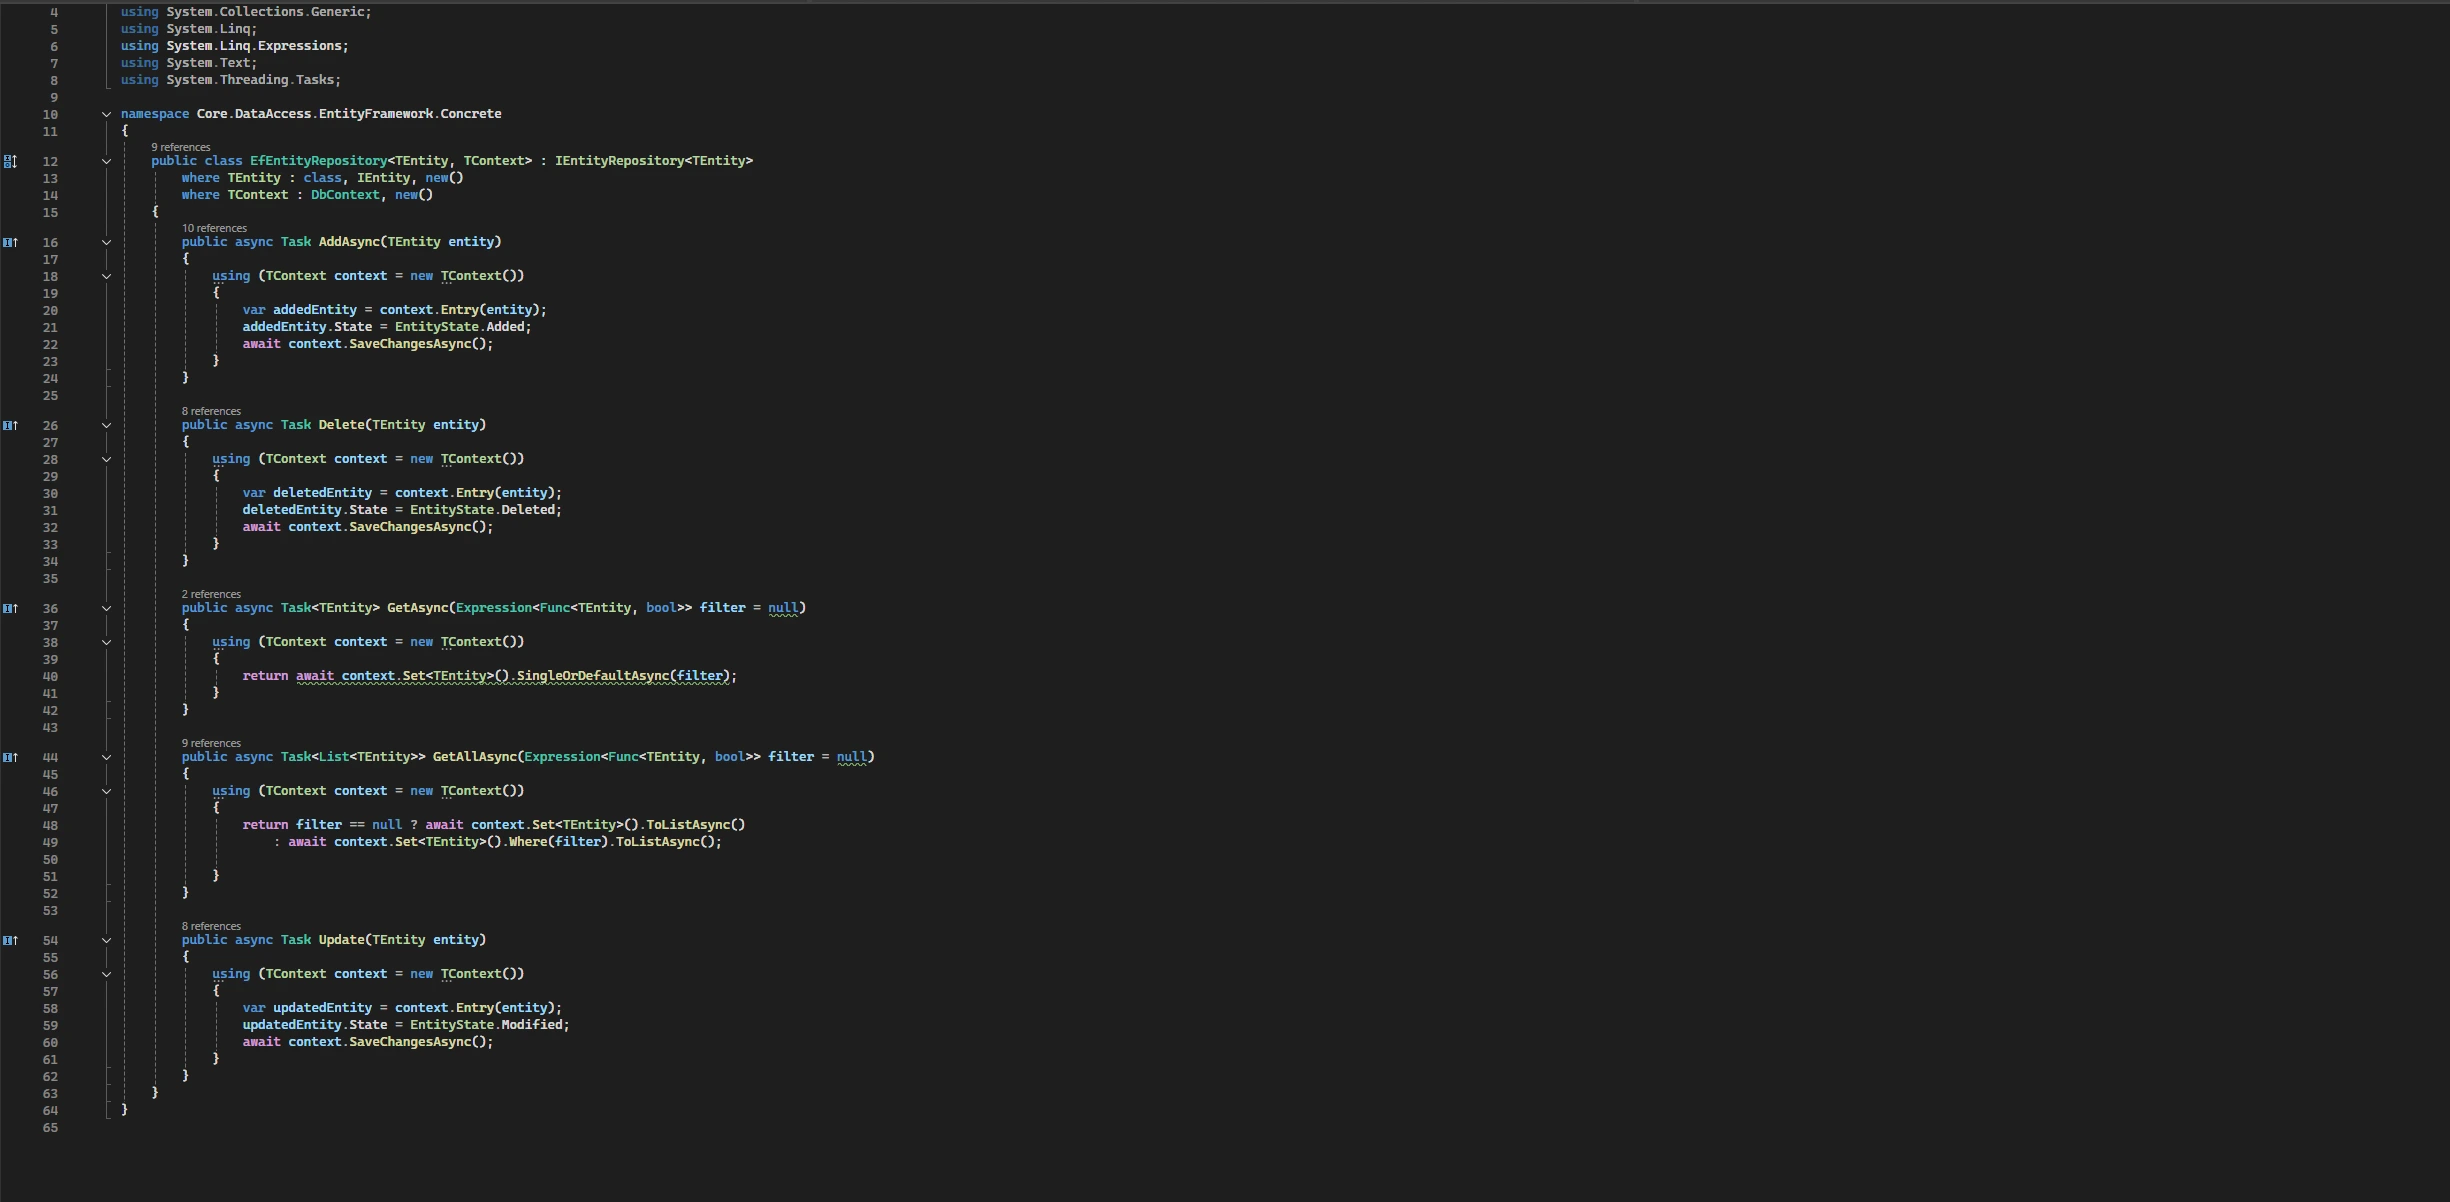
Task: Click the implements-interface icon next to GetAsync method
Action: [10, 608]
